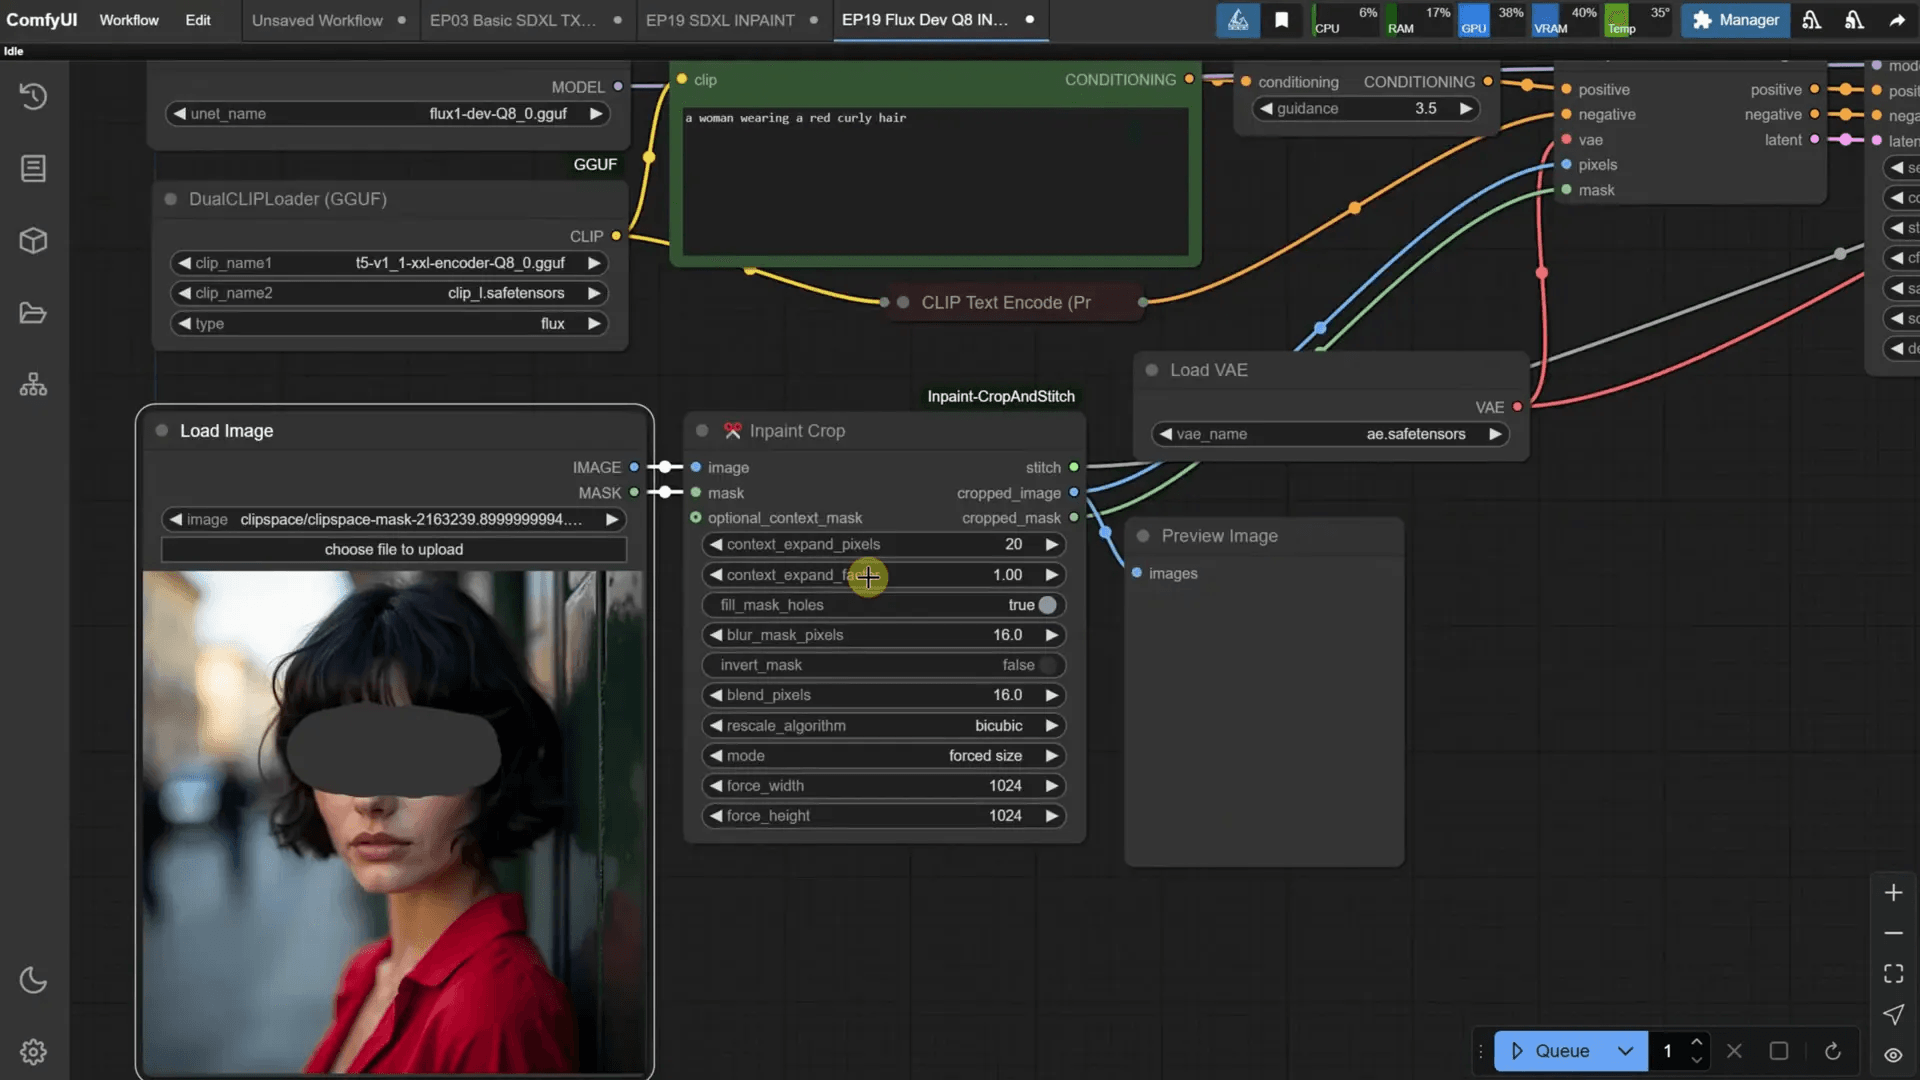1920x1080 pixels.
Task: Open the rescale_algorithm bicubic selector
Action: [884, 726]
